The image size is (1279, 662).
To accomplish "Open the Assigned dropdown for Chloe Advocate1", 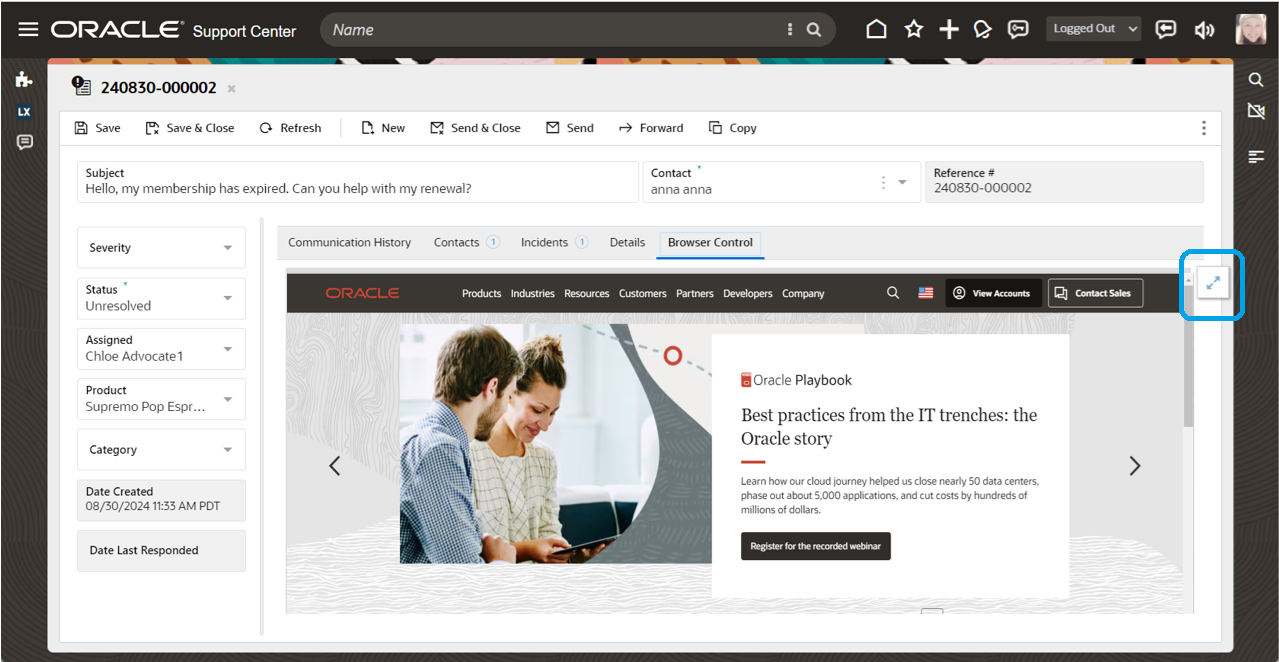I will click(162, 348).
